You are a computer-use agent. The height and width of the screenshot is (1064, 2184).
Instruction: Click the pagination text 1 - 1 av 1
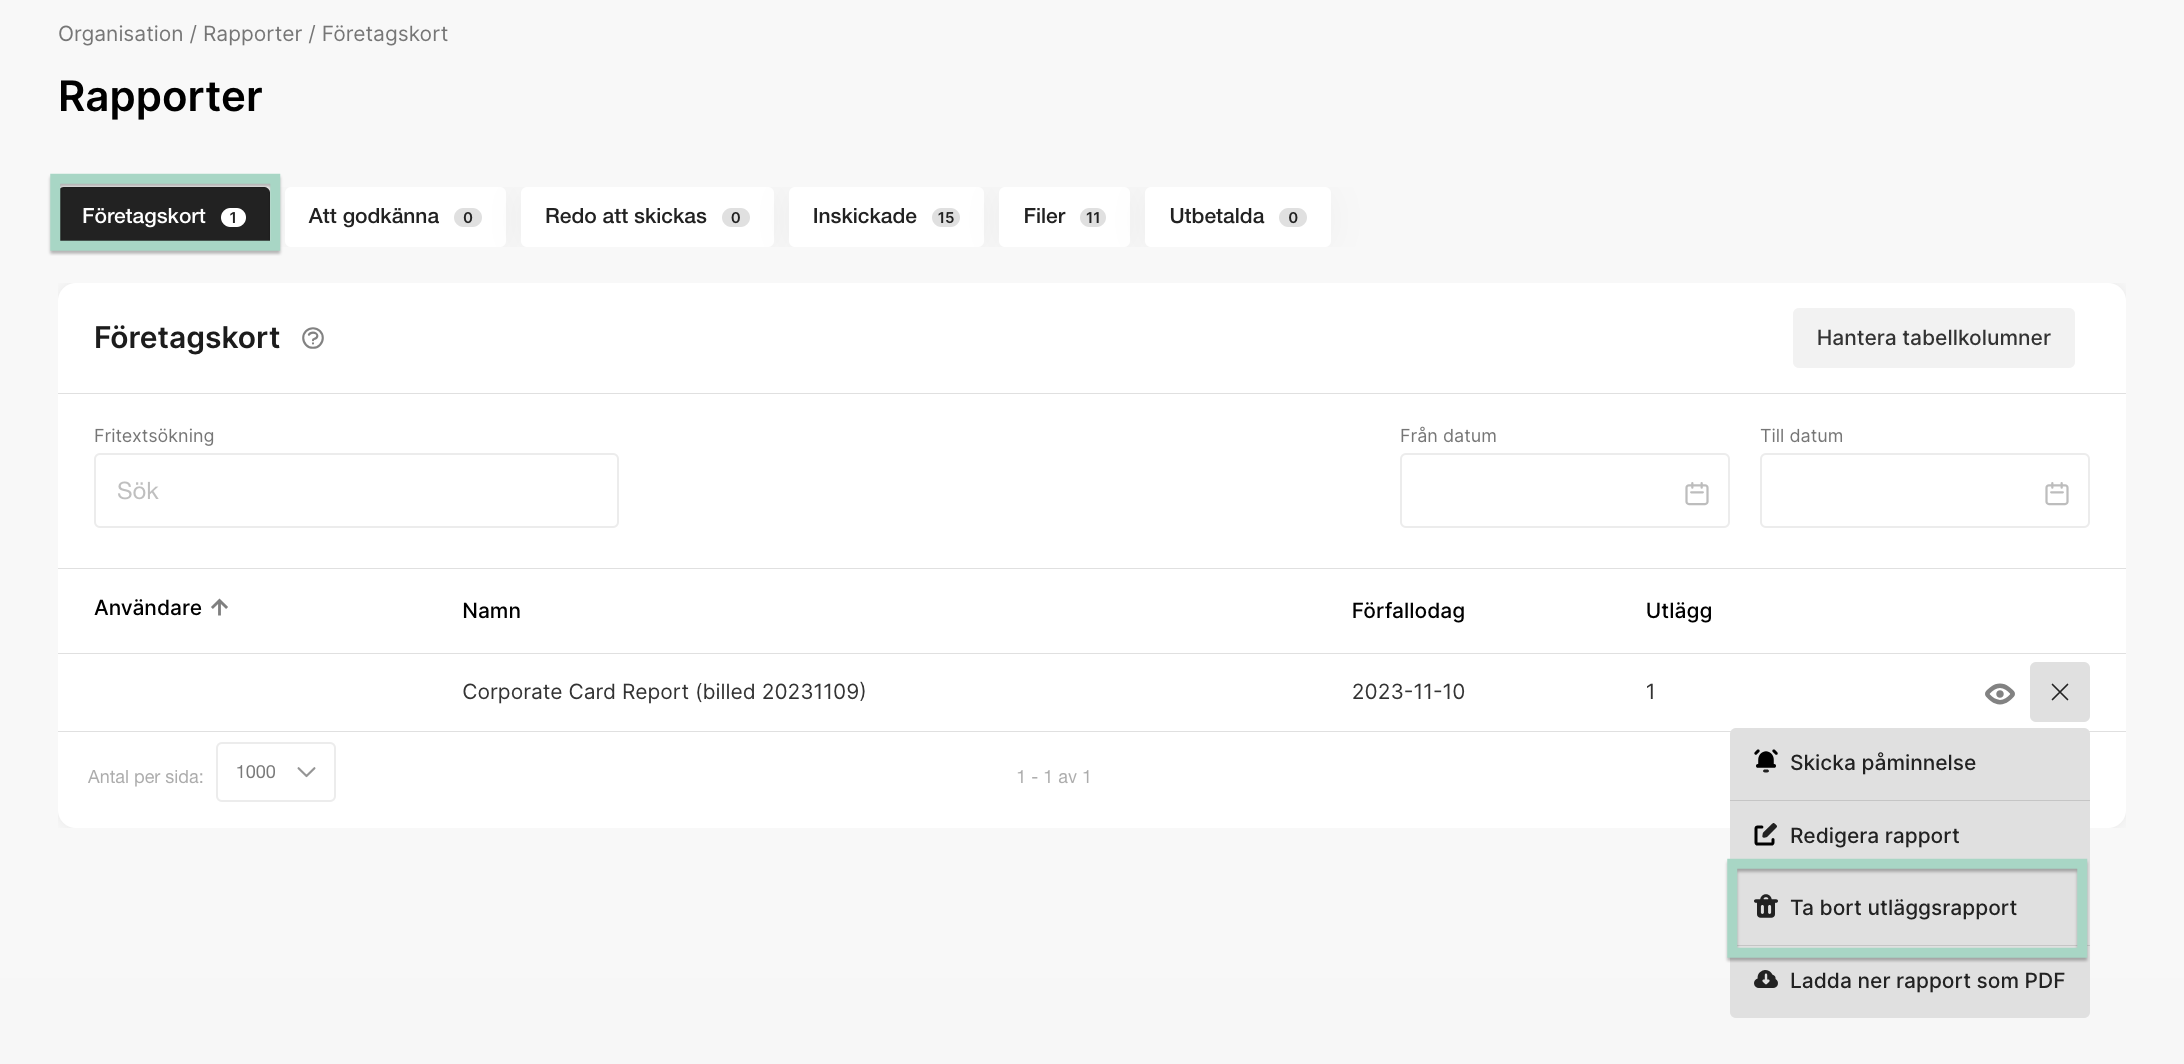click(x=1054, y=777)
